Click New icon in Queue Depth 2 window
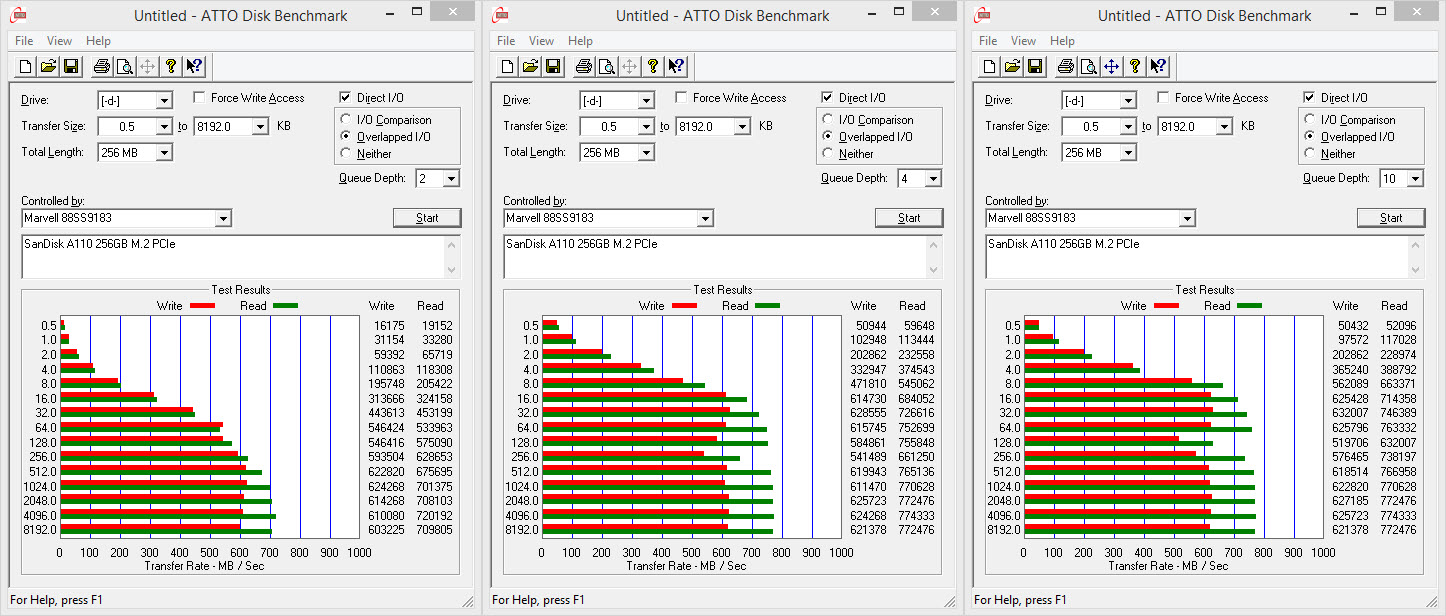Viewport: 1446px width, 616px height. [x=25, y=67]
